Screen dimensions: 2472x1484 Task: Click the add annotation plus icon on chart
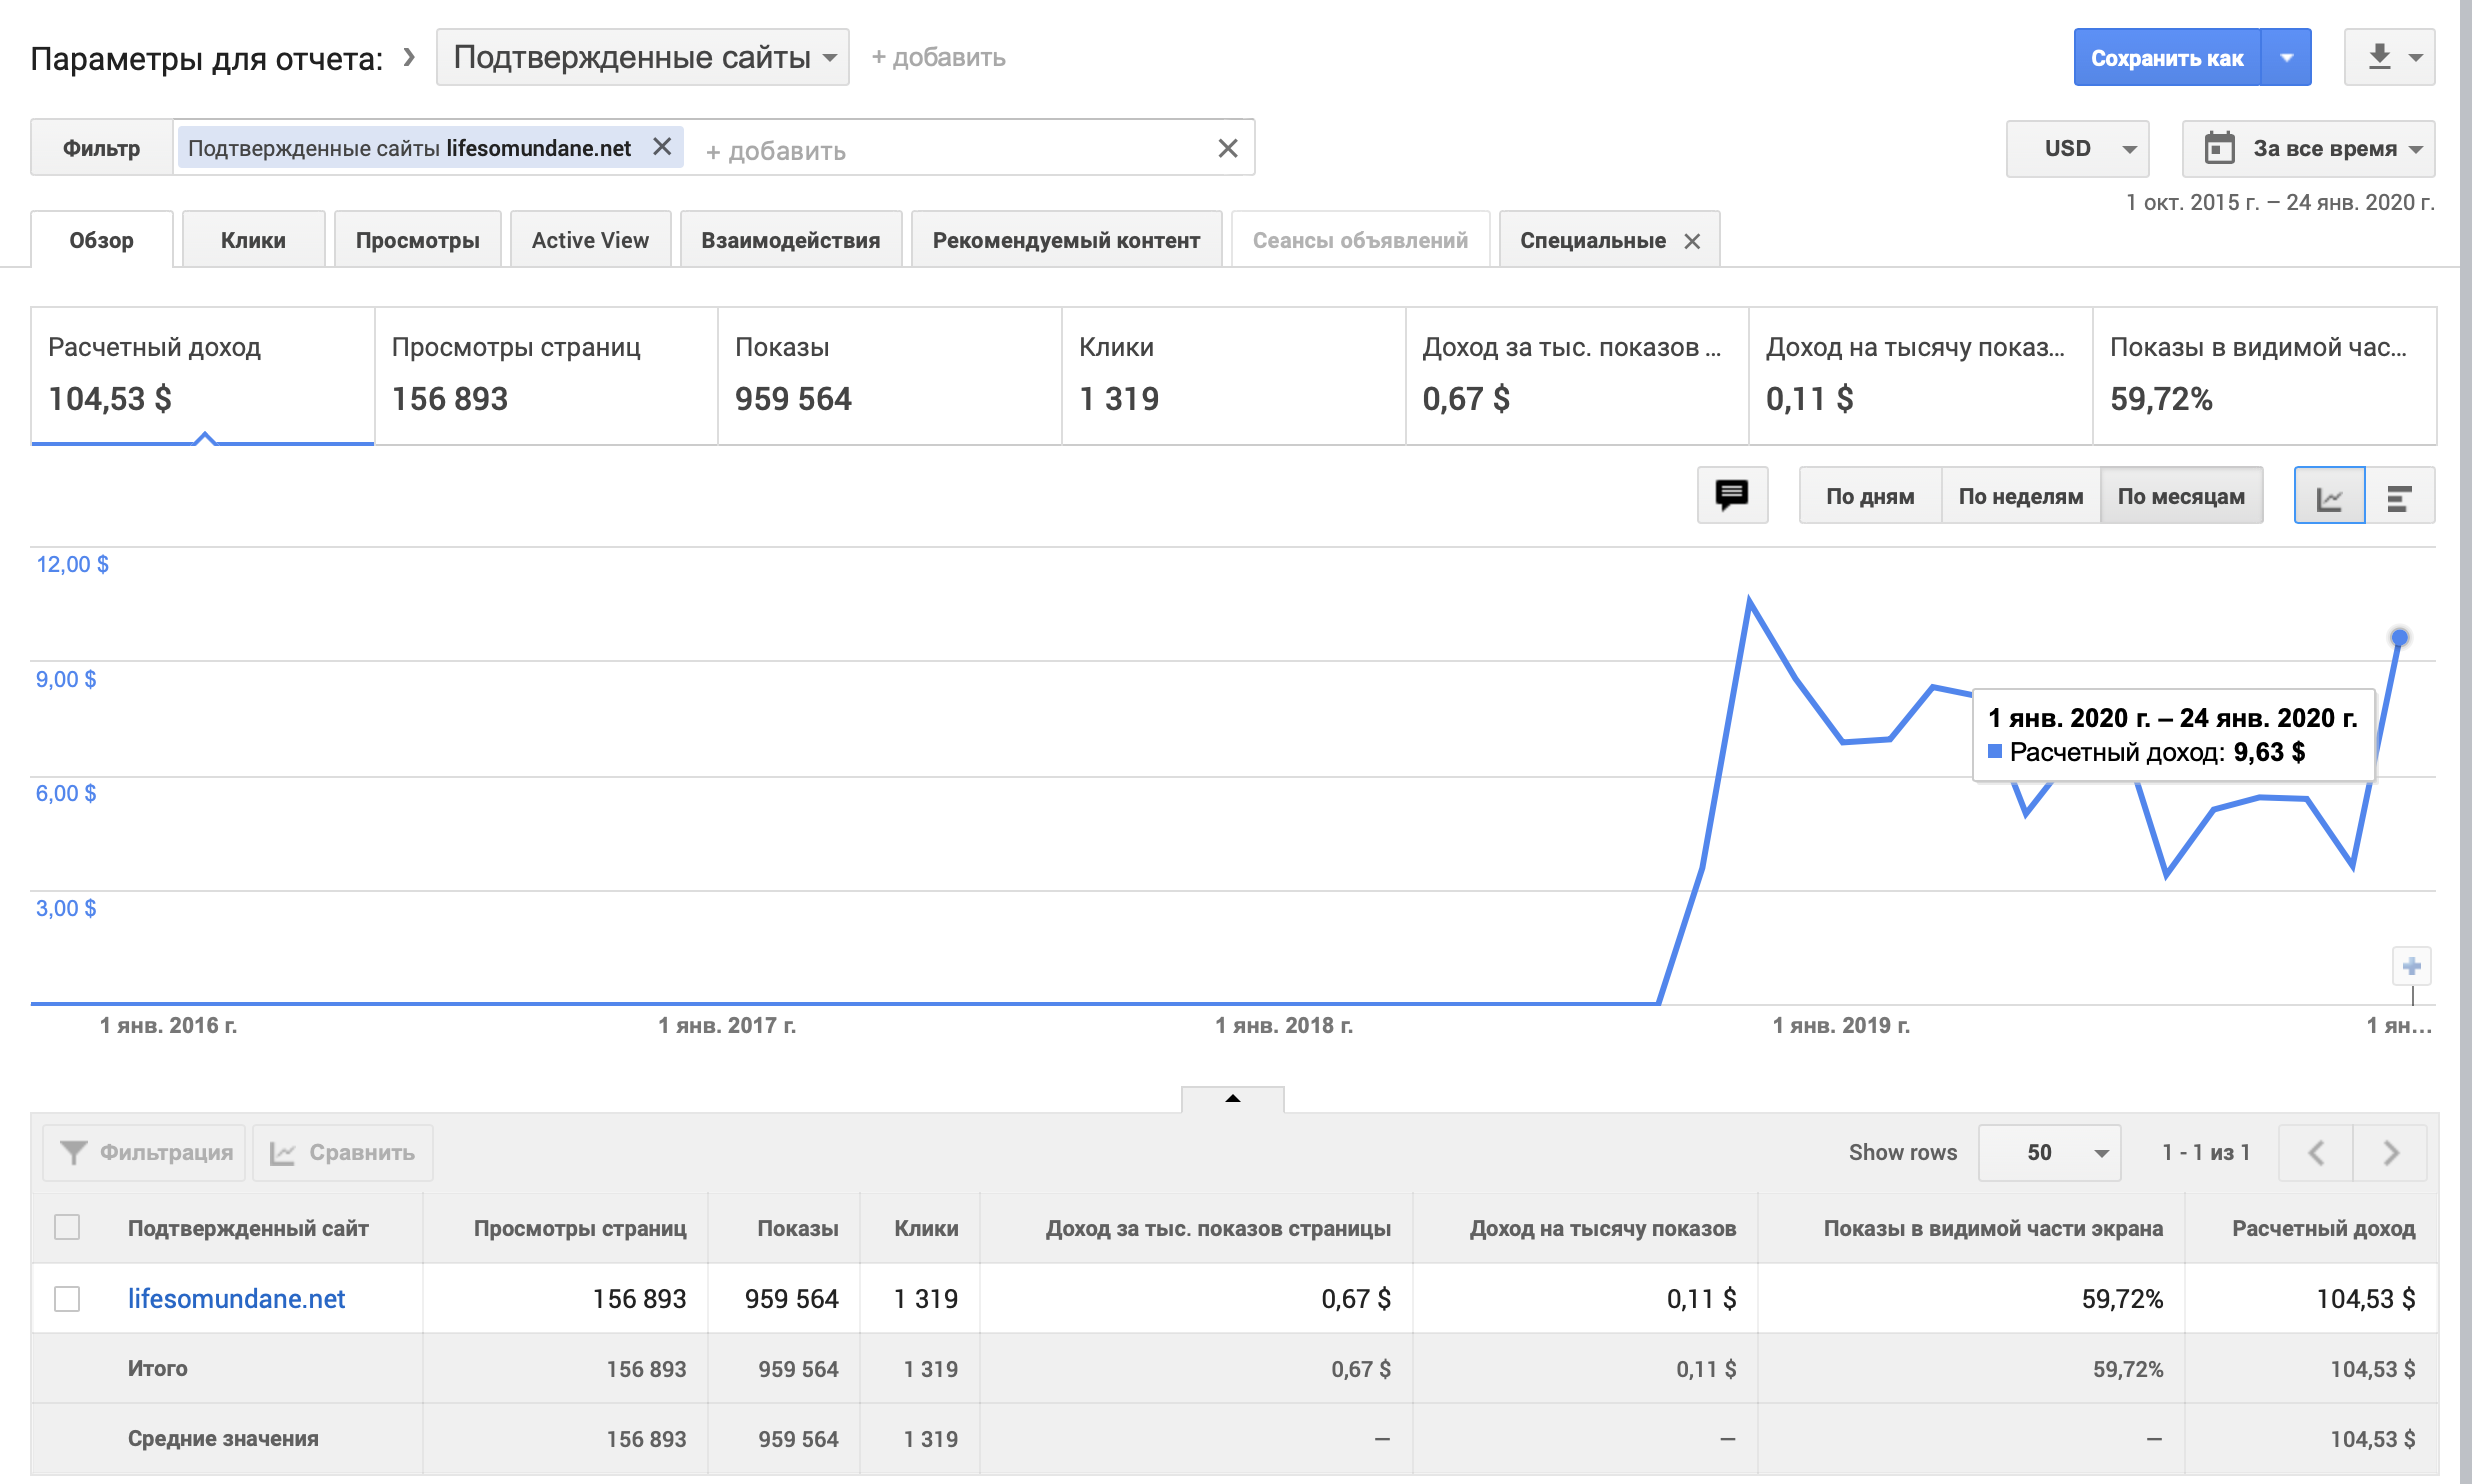pyautogui.click(x=2411, y=966)
